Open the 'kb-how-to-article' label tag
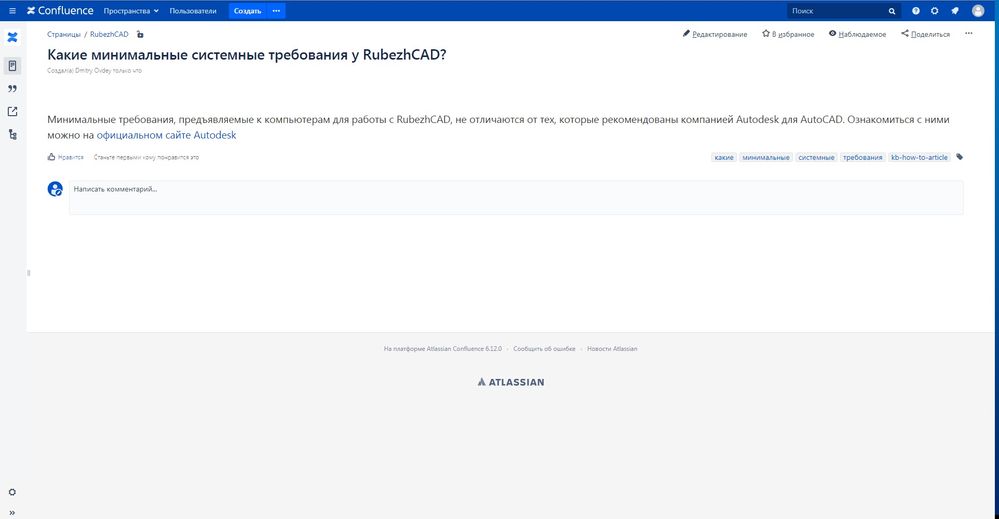The width and height of the screenshot is (999, 519). [x=919, y=157]
